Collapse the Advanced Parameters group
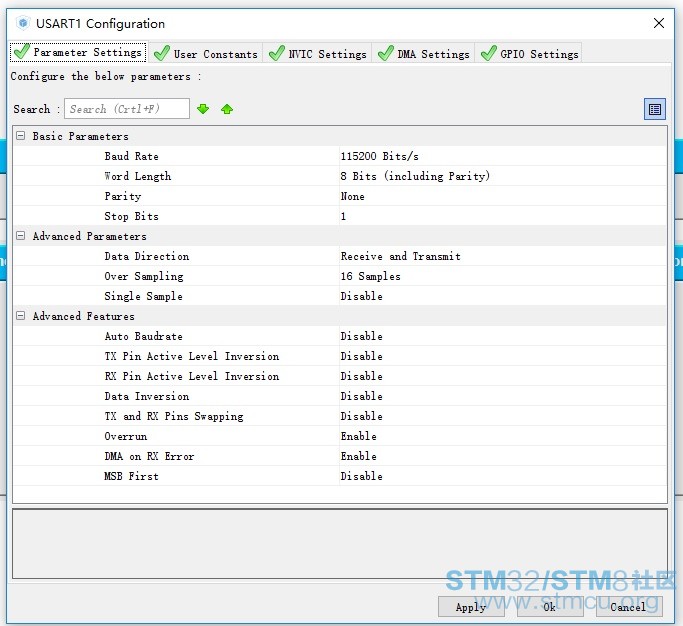 (x=20, y=236)
